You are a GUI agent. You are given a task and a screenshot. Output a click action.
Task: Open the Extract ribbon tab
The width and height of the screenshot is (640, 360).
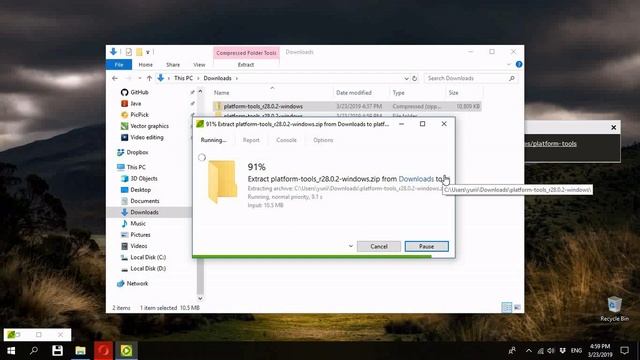246,64
